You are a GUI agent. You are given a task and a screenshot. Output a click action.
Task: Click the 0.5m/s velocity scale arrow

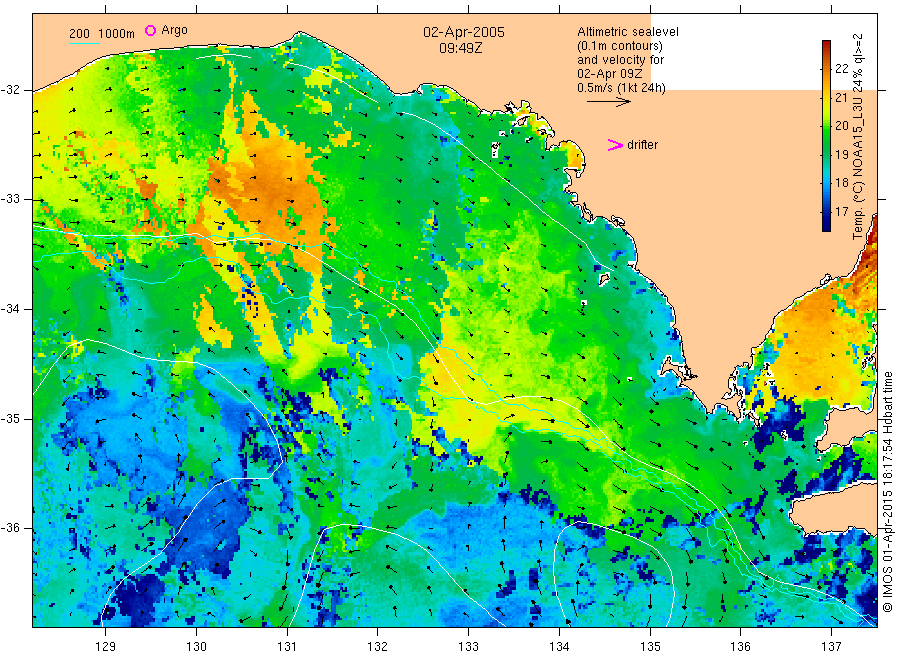[x=608, y=102]
